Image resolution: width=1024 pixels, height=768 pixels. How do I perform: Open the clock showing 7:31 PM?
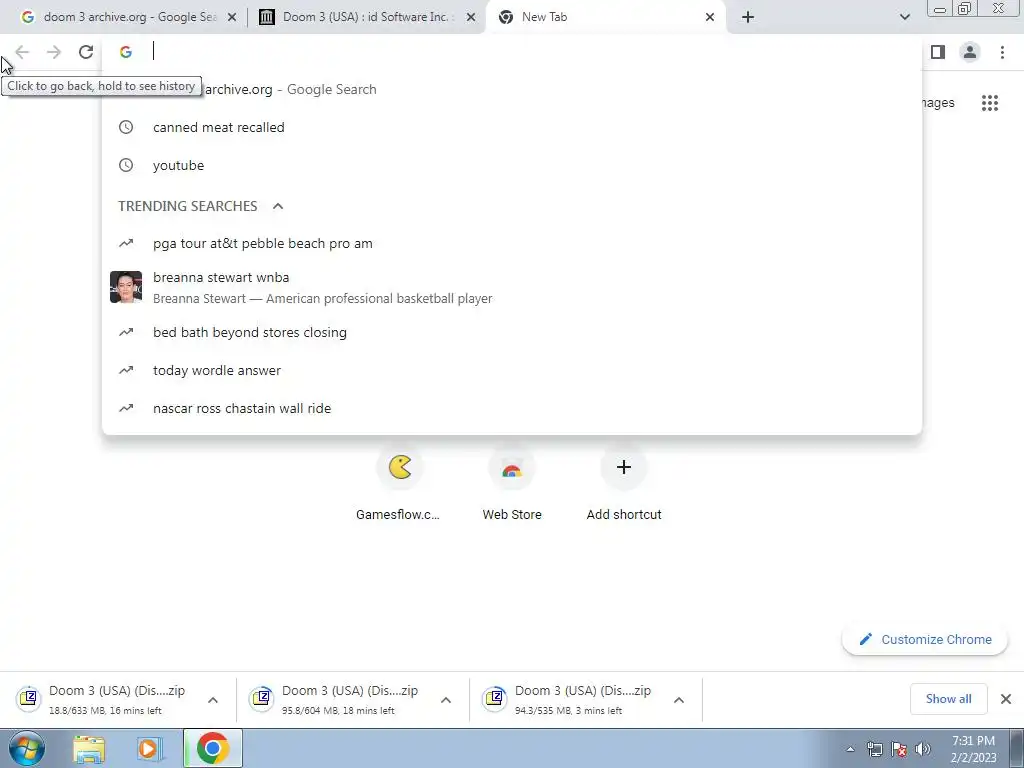(x=973, y=749)
